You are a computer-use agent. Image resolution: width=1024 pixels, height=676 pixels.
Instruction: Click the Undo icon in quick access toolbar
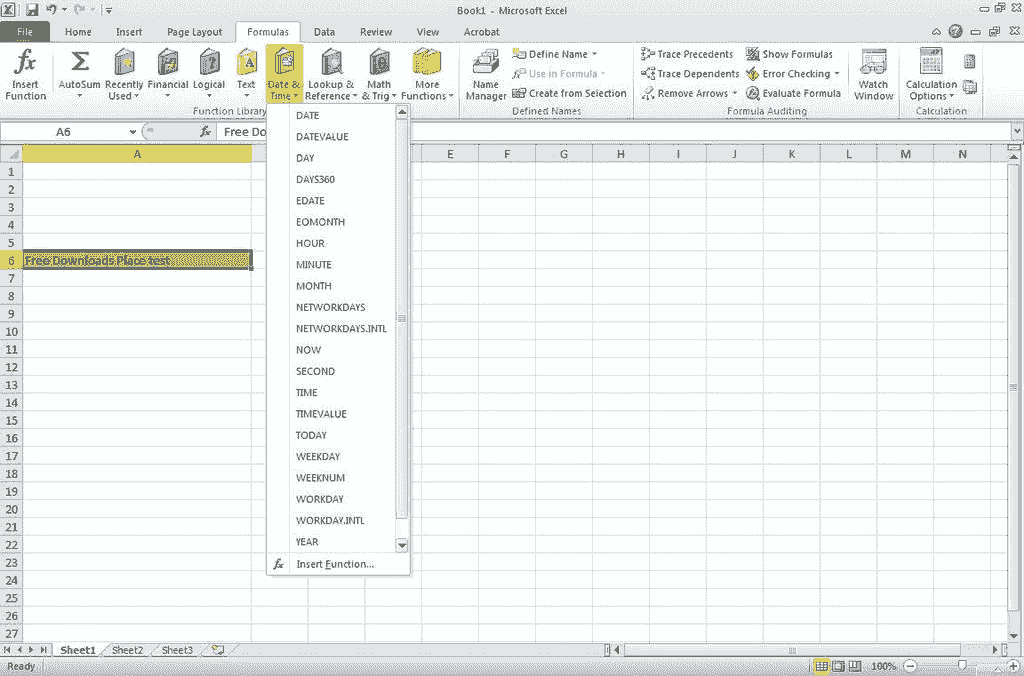pyautogui.click(x=52, y=10)
